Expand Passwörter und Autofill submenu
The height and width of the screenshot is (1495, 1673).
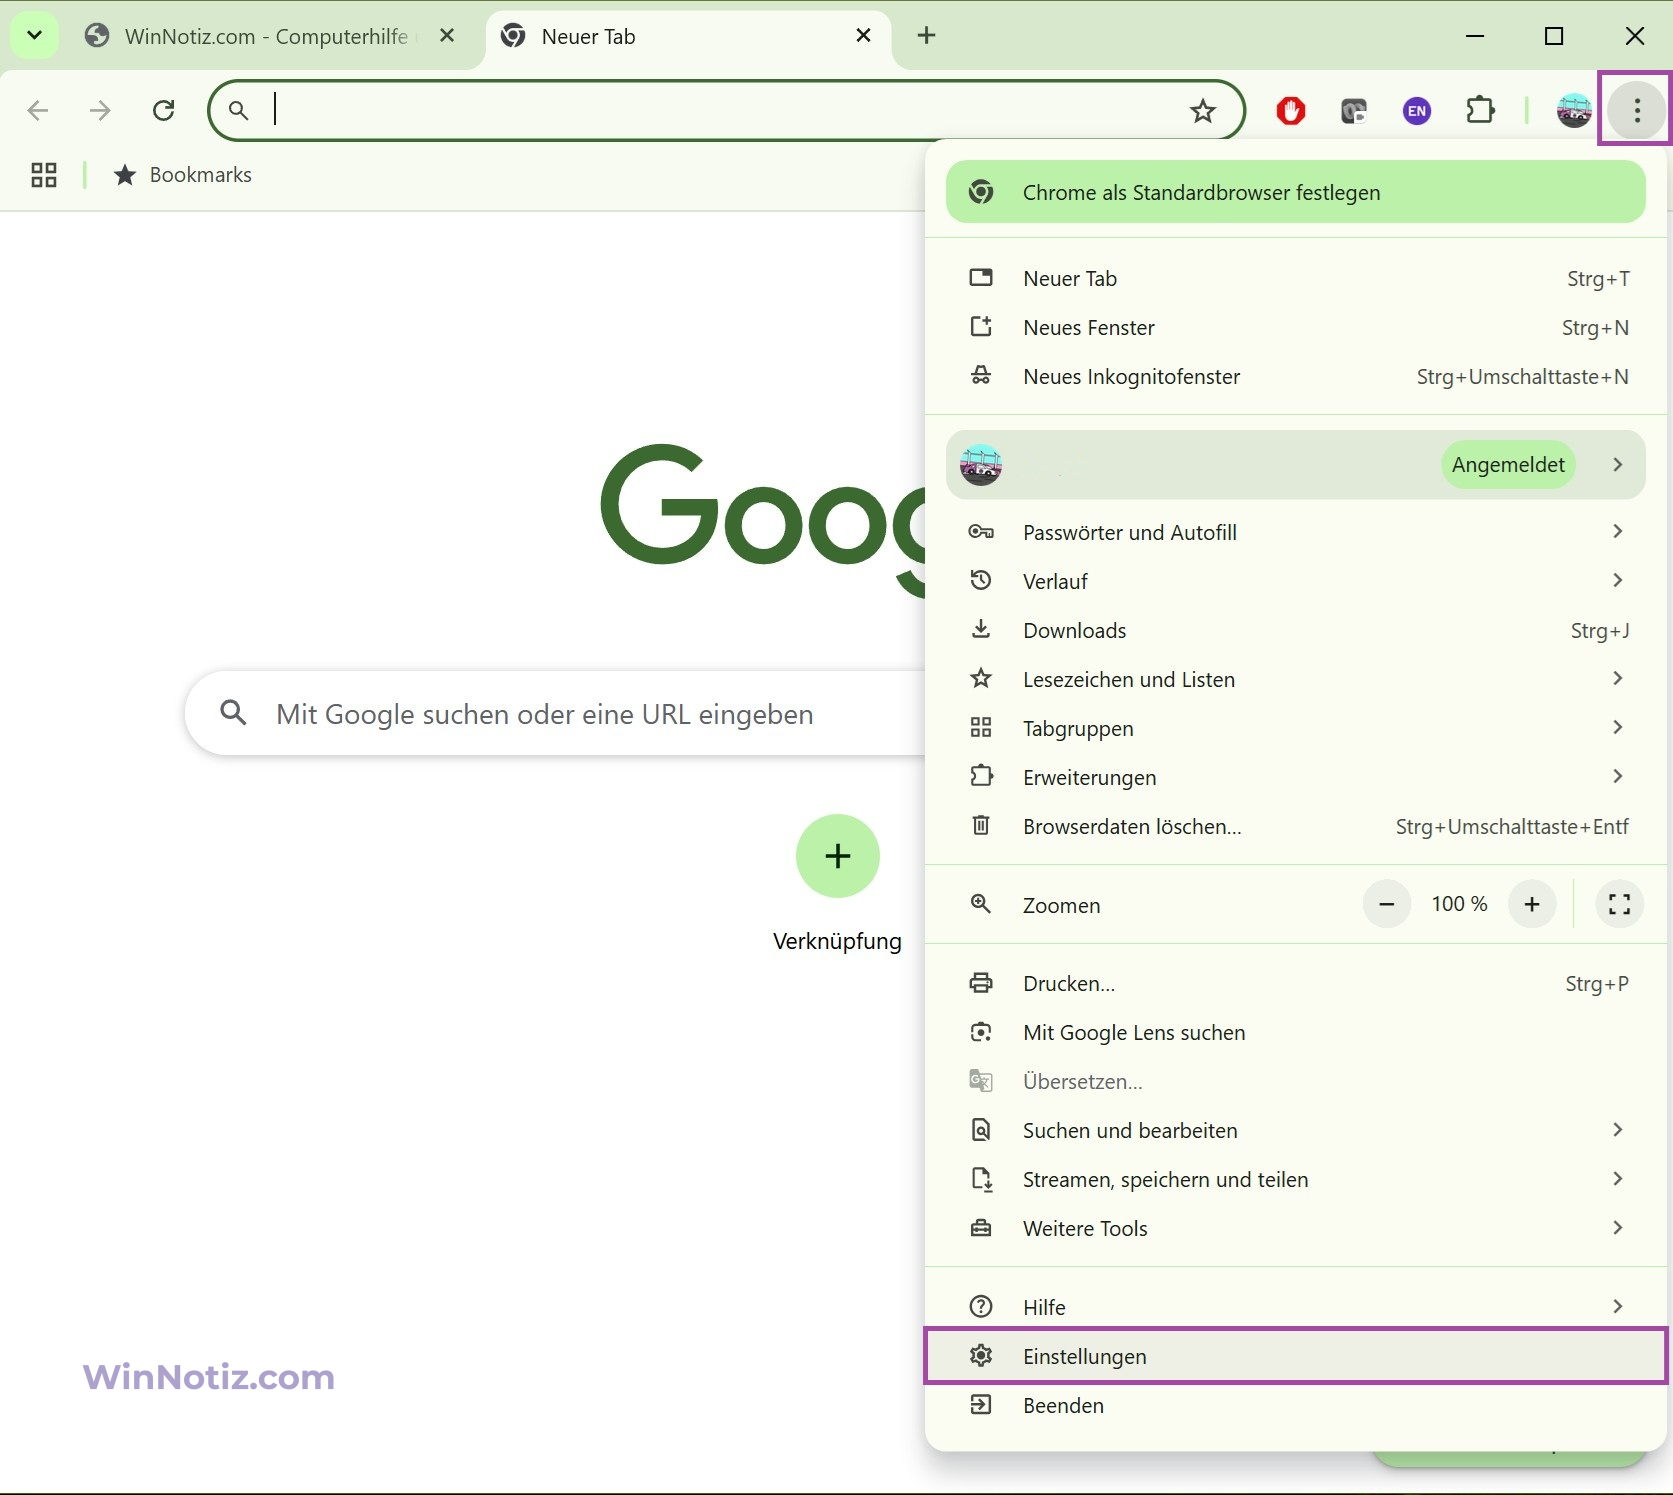point(1295,533)
